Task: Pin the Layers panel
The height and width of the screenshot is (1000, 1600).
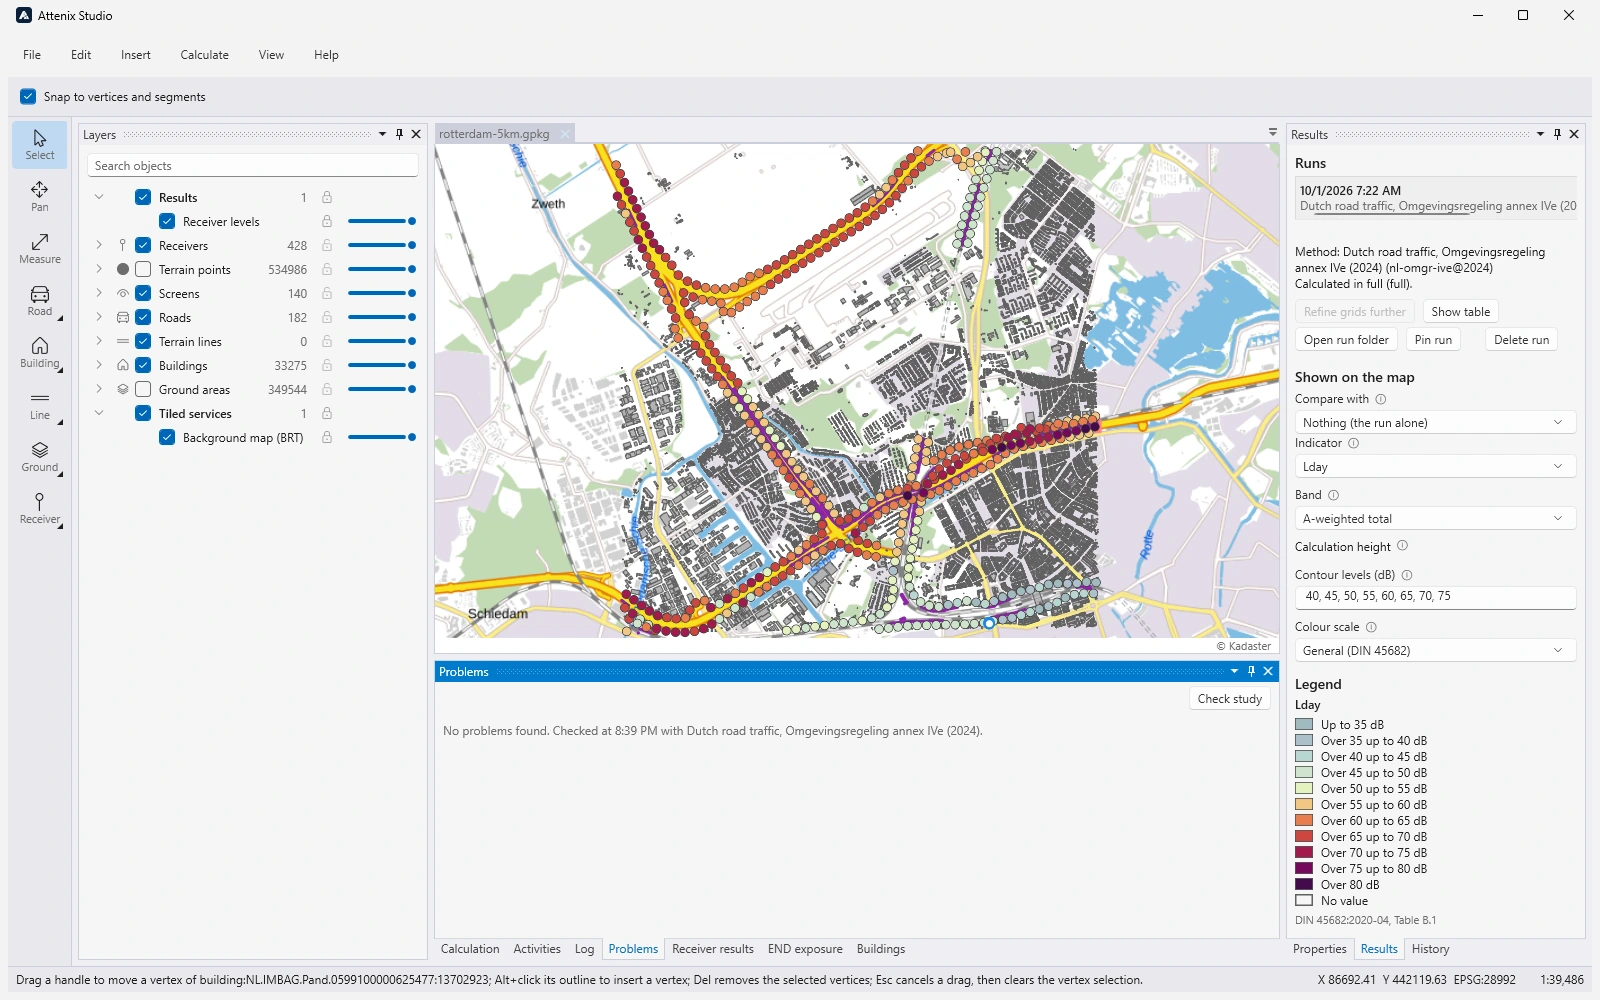Action: click(x=399, y=134)
